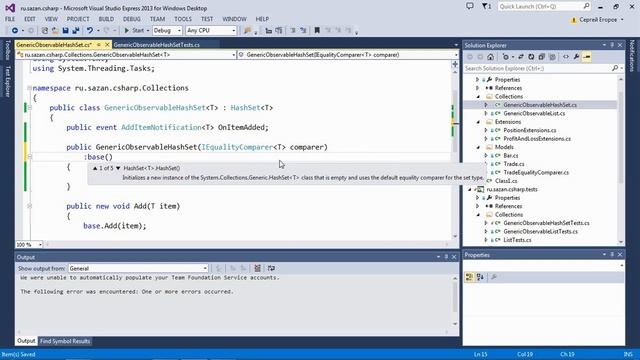Open the Debug configuration dropdown
Image resolution: width=640 pixels, height=360 pixels.
pos(167,31)
